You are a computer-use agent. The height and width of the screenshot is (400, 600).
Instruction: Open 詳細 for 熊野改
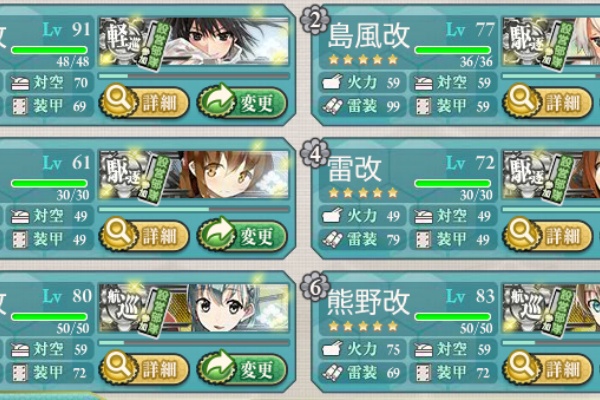click(x=548, y=369)
